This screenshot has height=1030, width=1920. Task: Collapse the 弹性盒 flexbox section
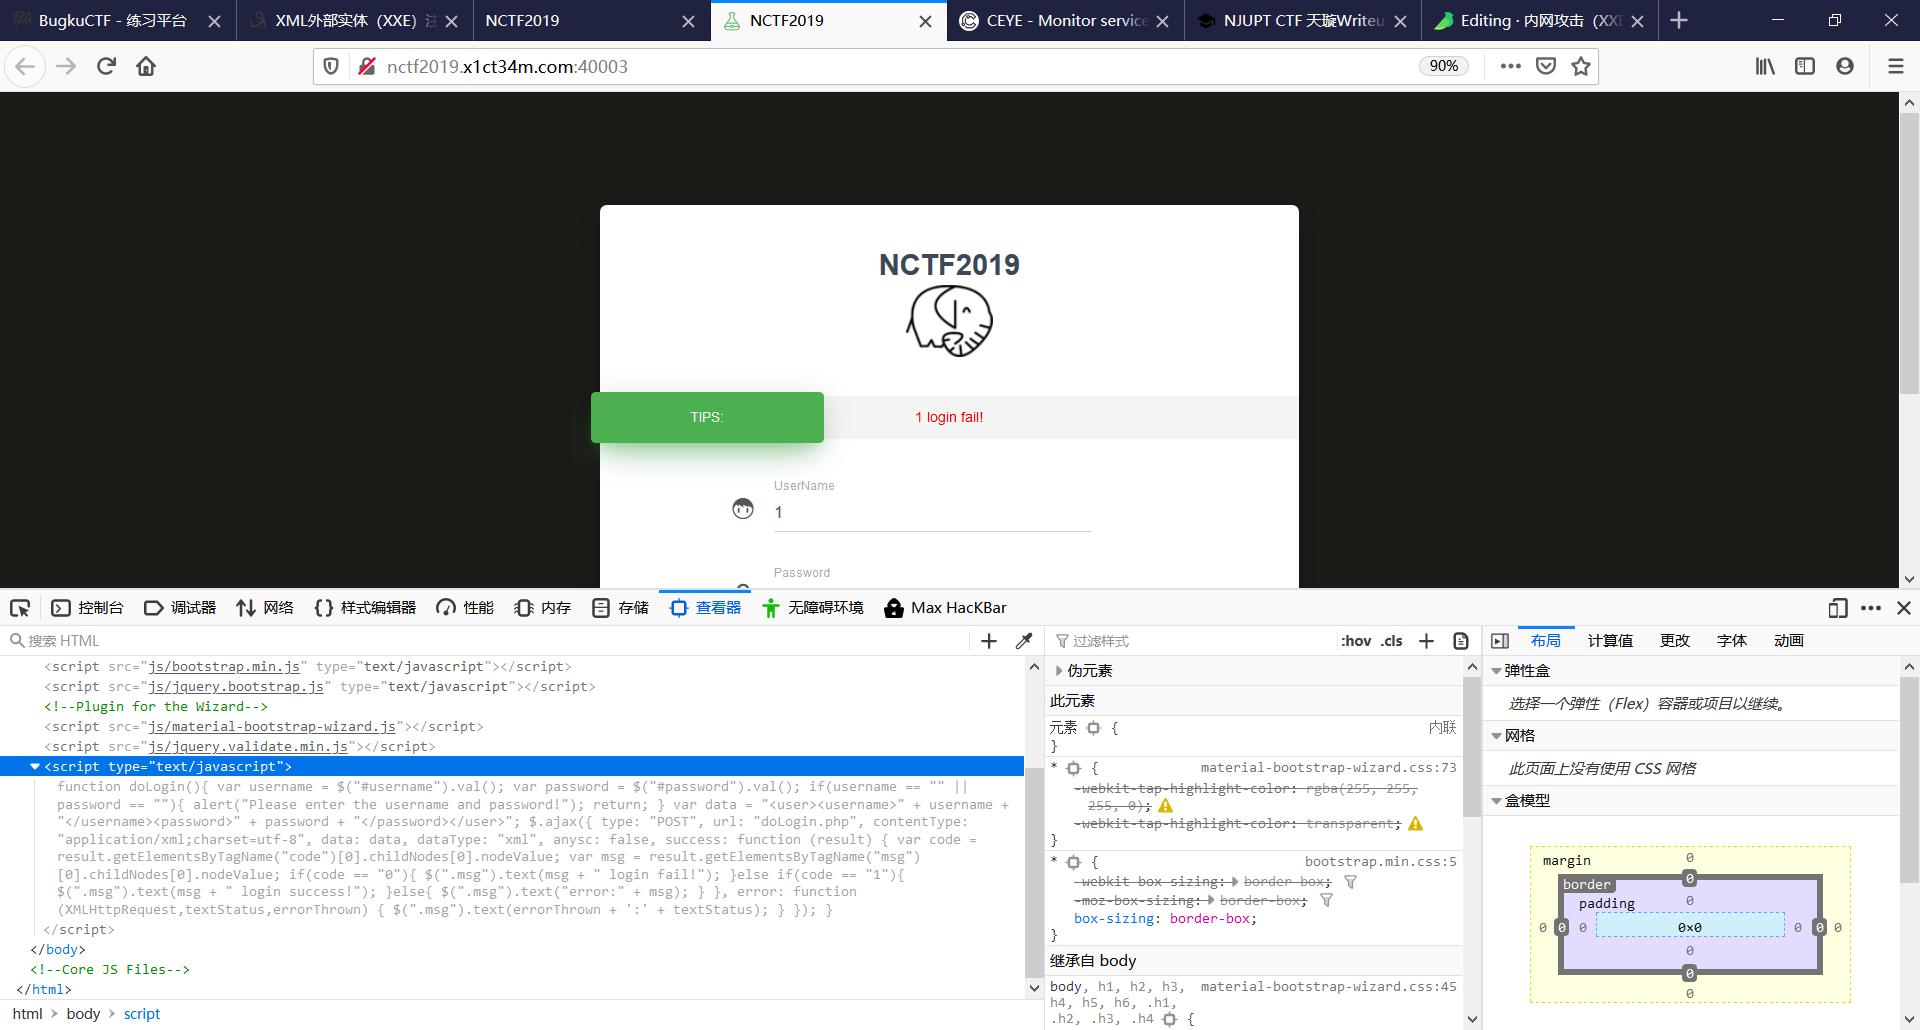point(1496,671)
